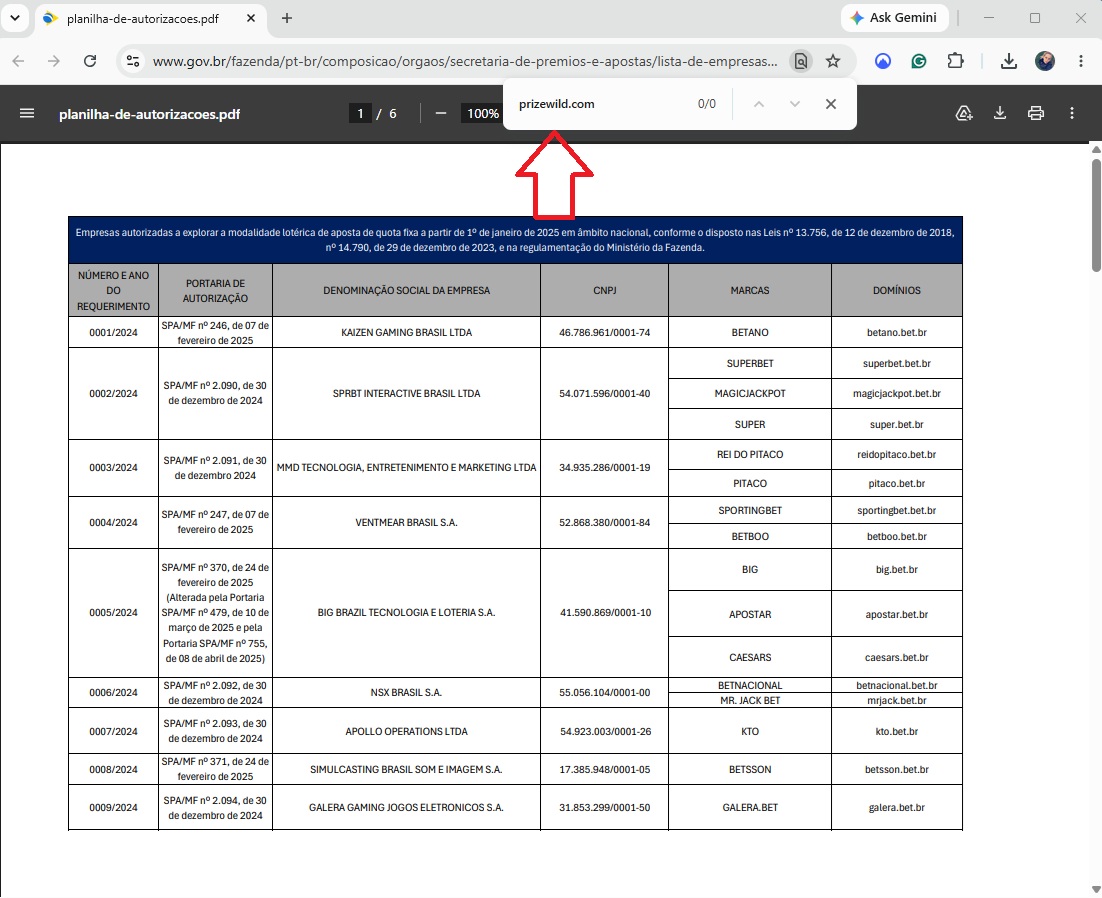Download the PDF file

1000,113
